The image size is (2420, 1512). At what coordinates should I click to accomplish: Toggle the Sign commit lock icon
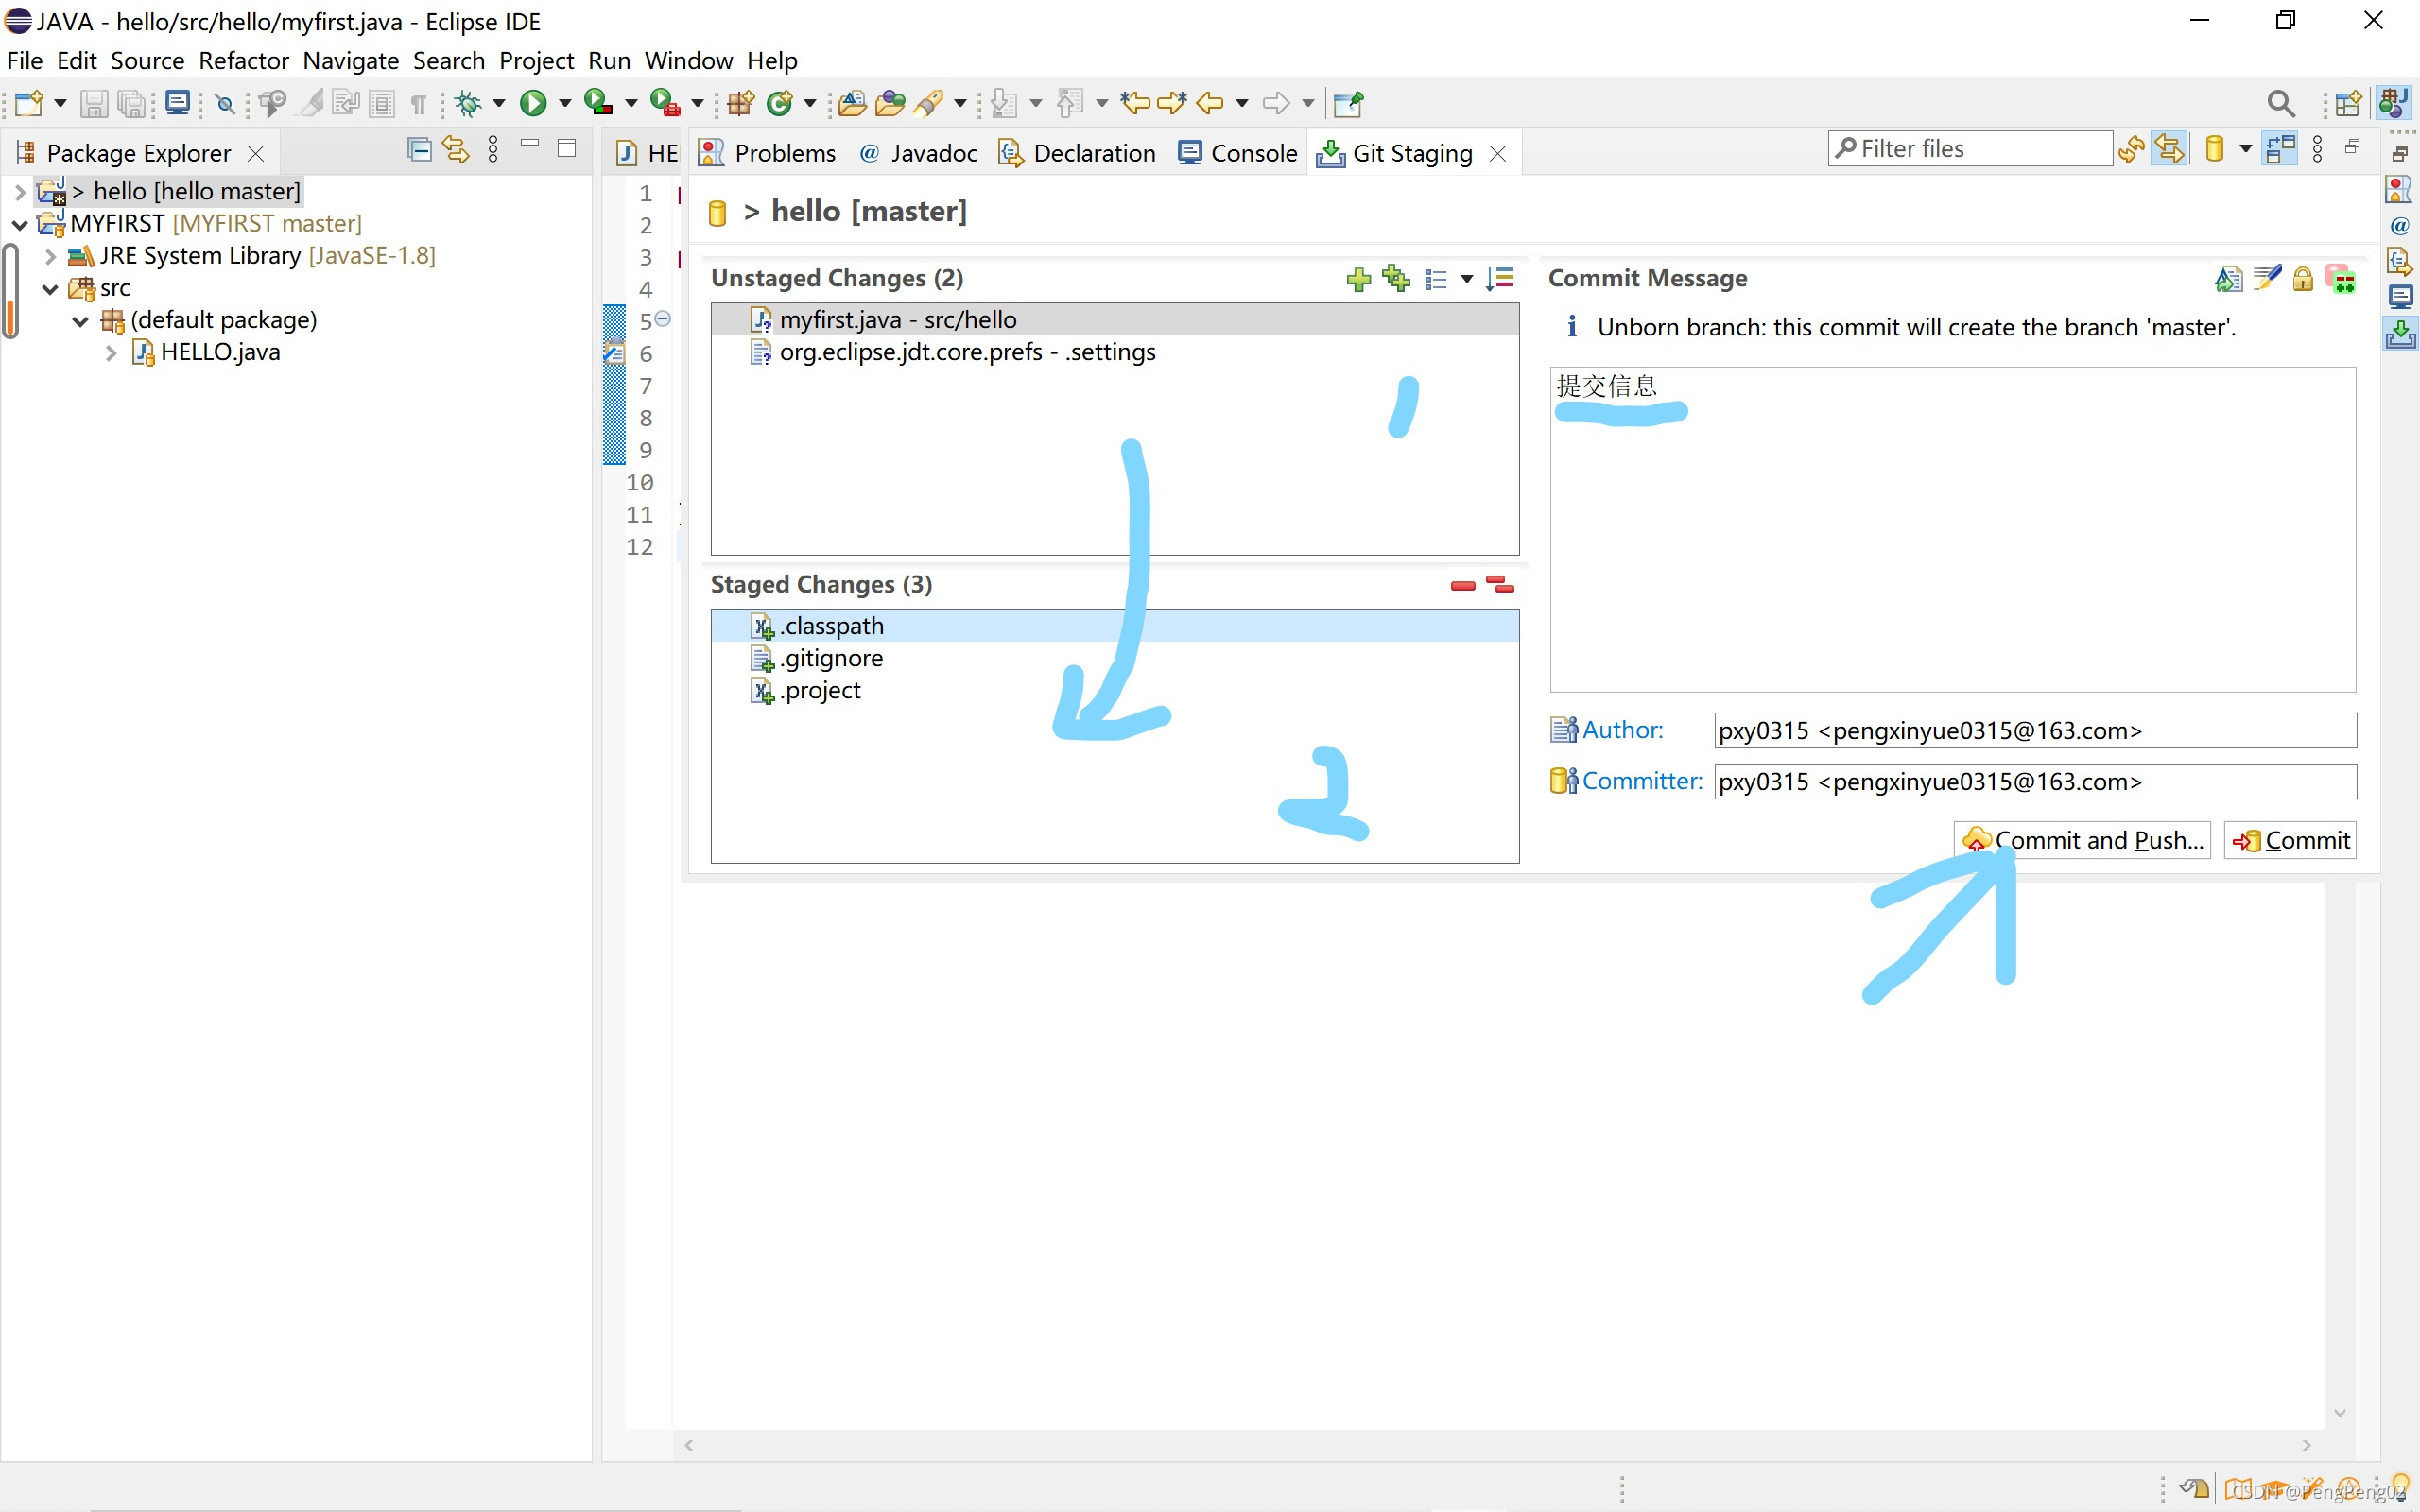[x=2303, y=279]
